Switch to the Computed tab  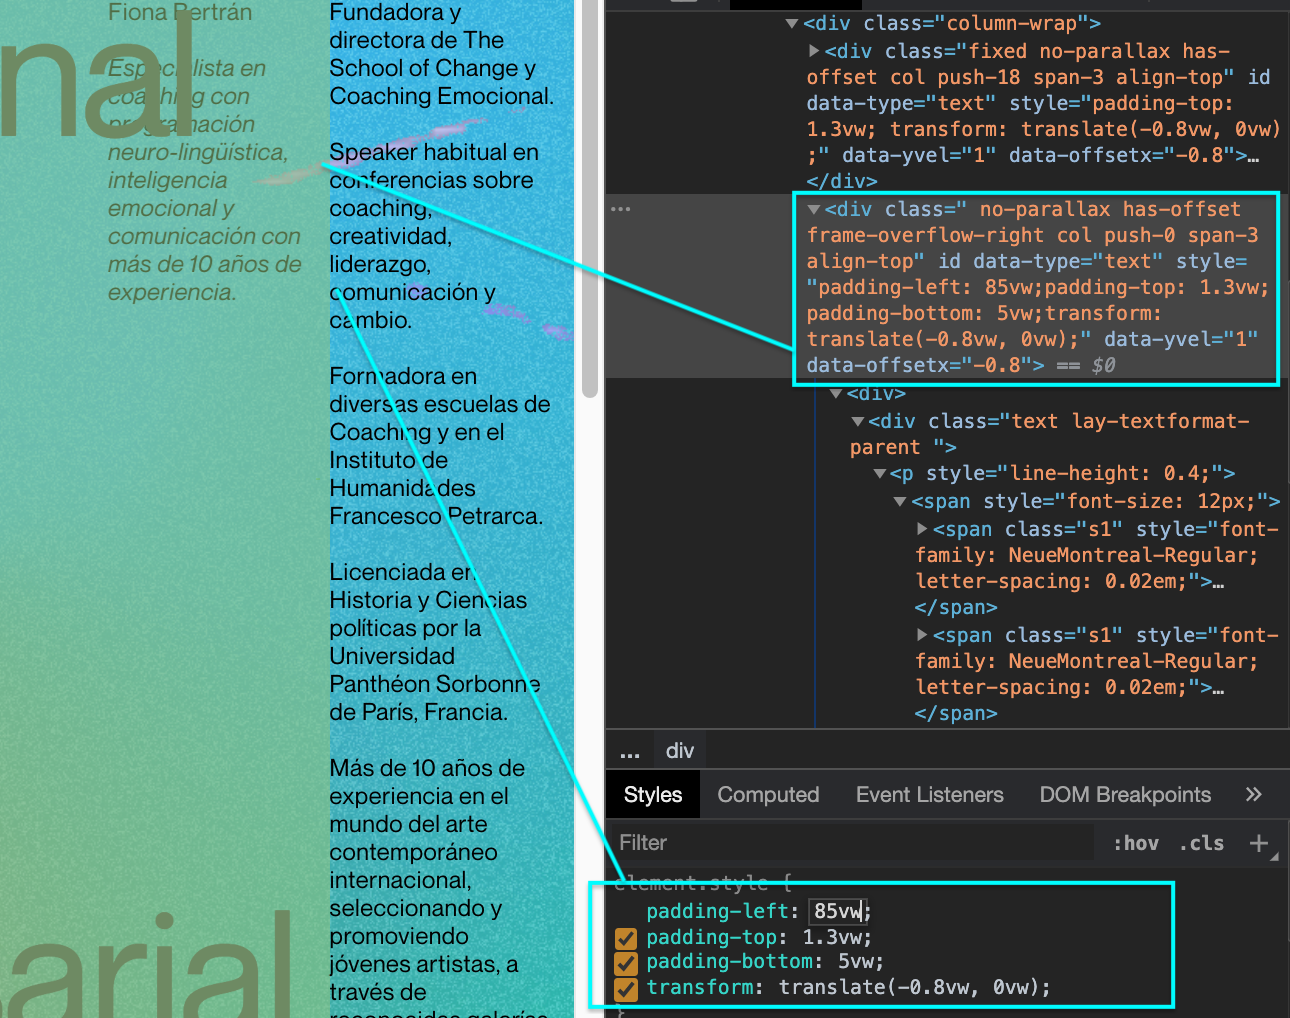767,795
